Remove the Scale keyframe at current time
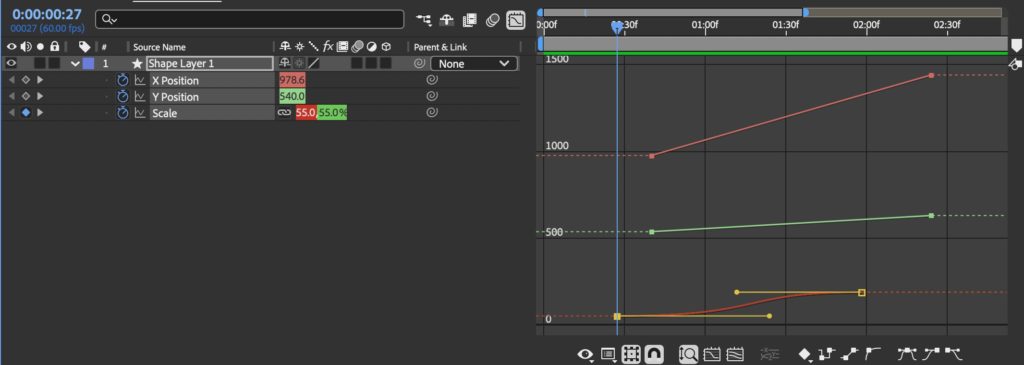 (25, 112)
